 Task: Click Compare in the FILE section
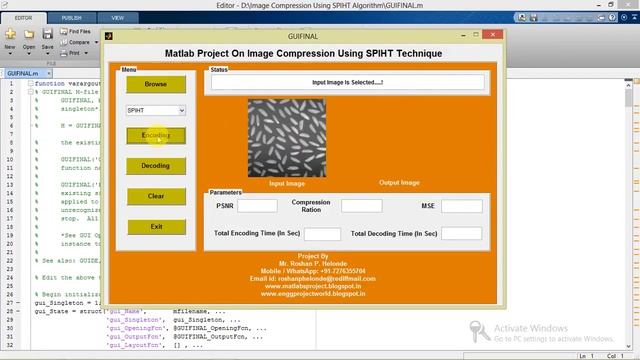[76, 42]
